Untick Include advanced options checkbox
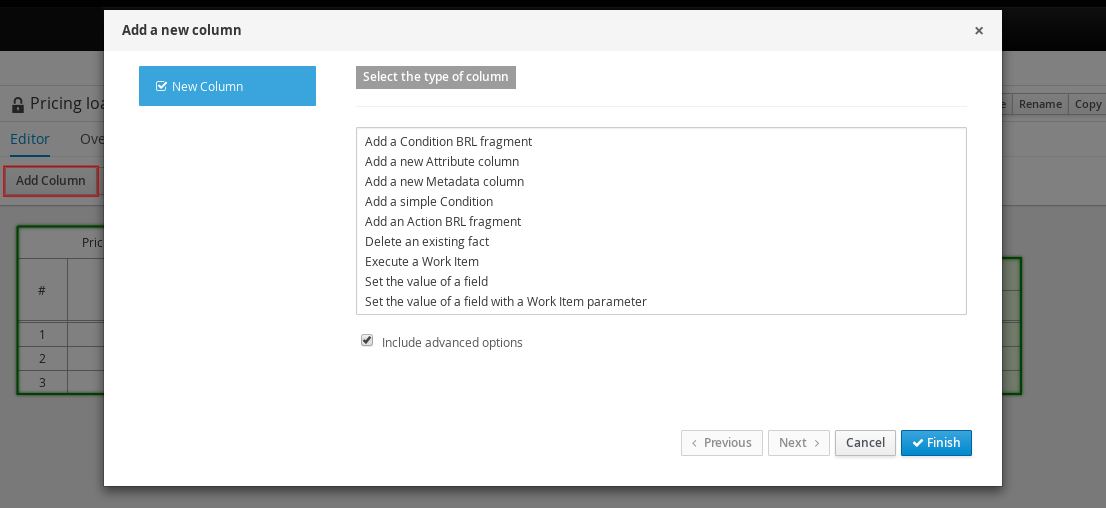 (367, 341)
